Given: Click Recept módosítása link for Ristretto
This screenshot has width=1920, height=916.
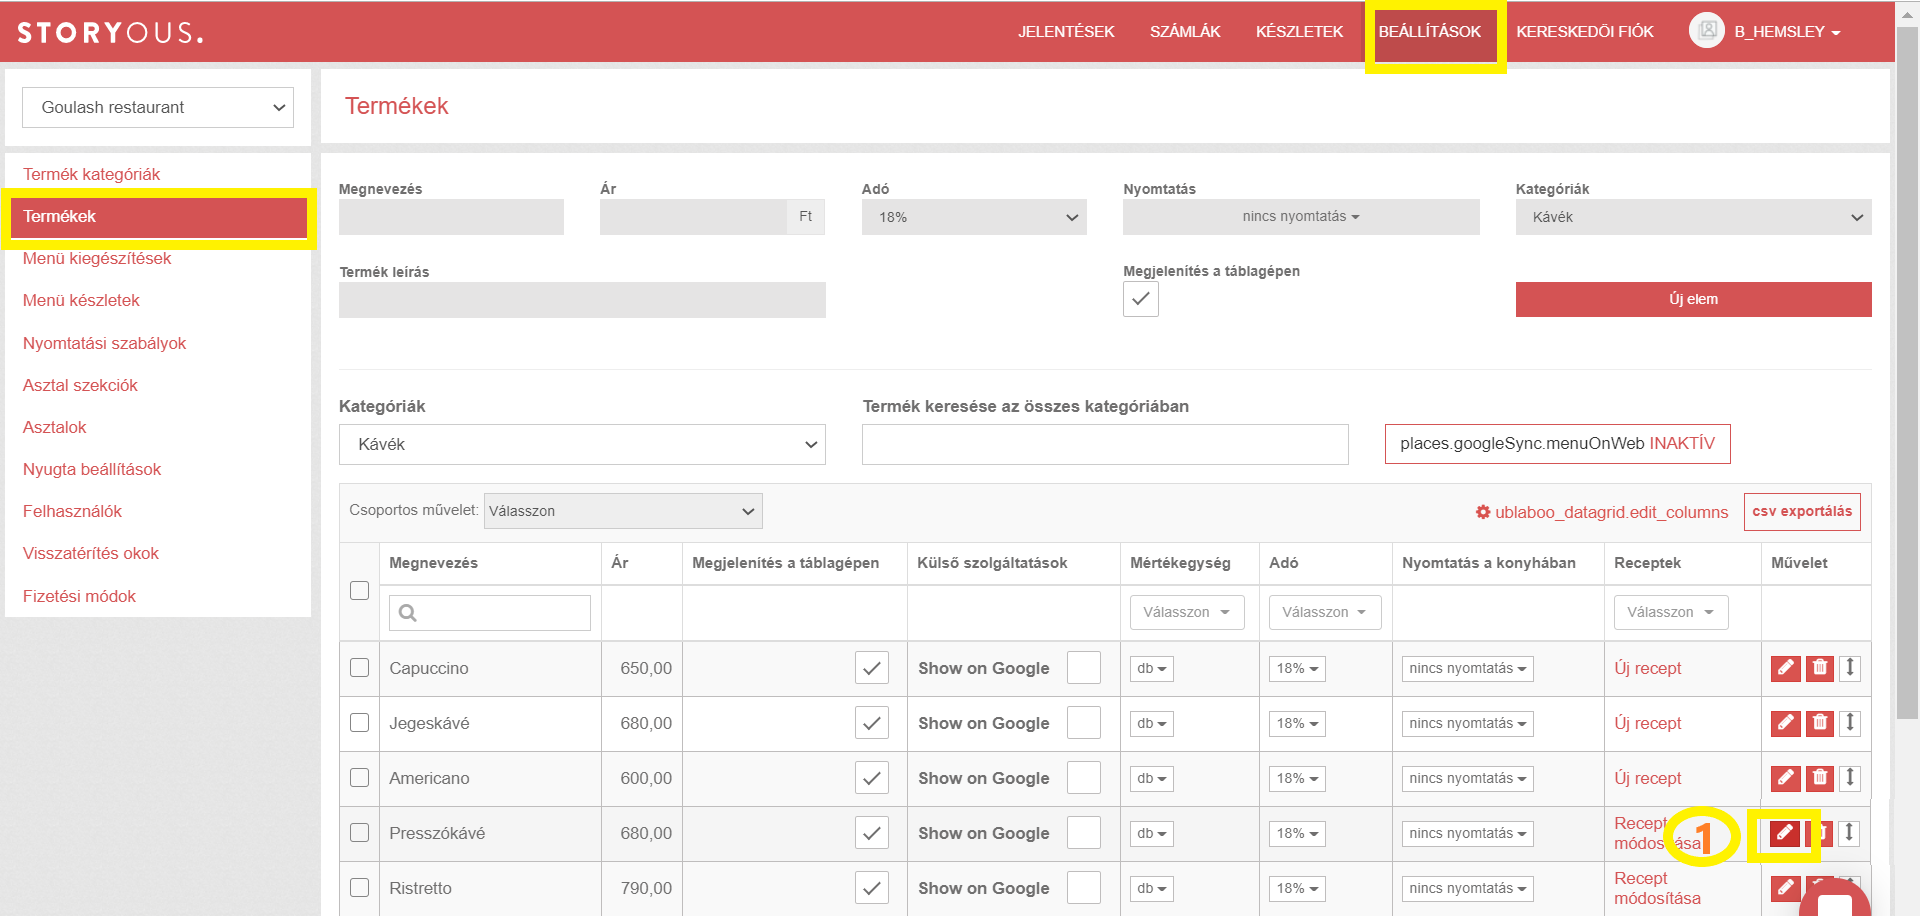Looking at the screenshot, I should point(1657,888).
